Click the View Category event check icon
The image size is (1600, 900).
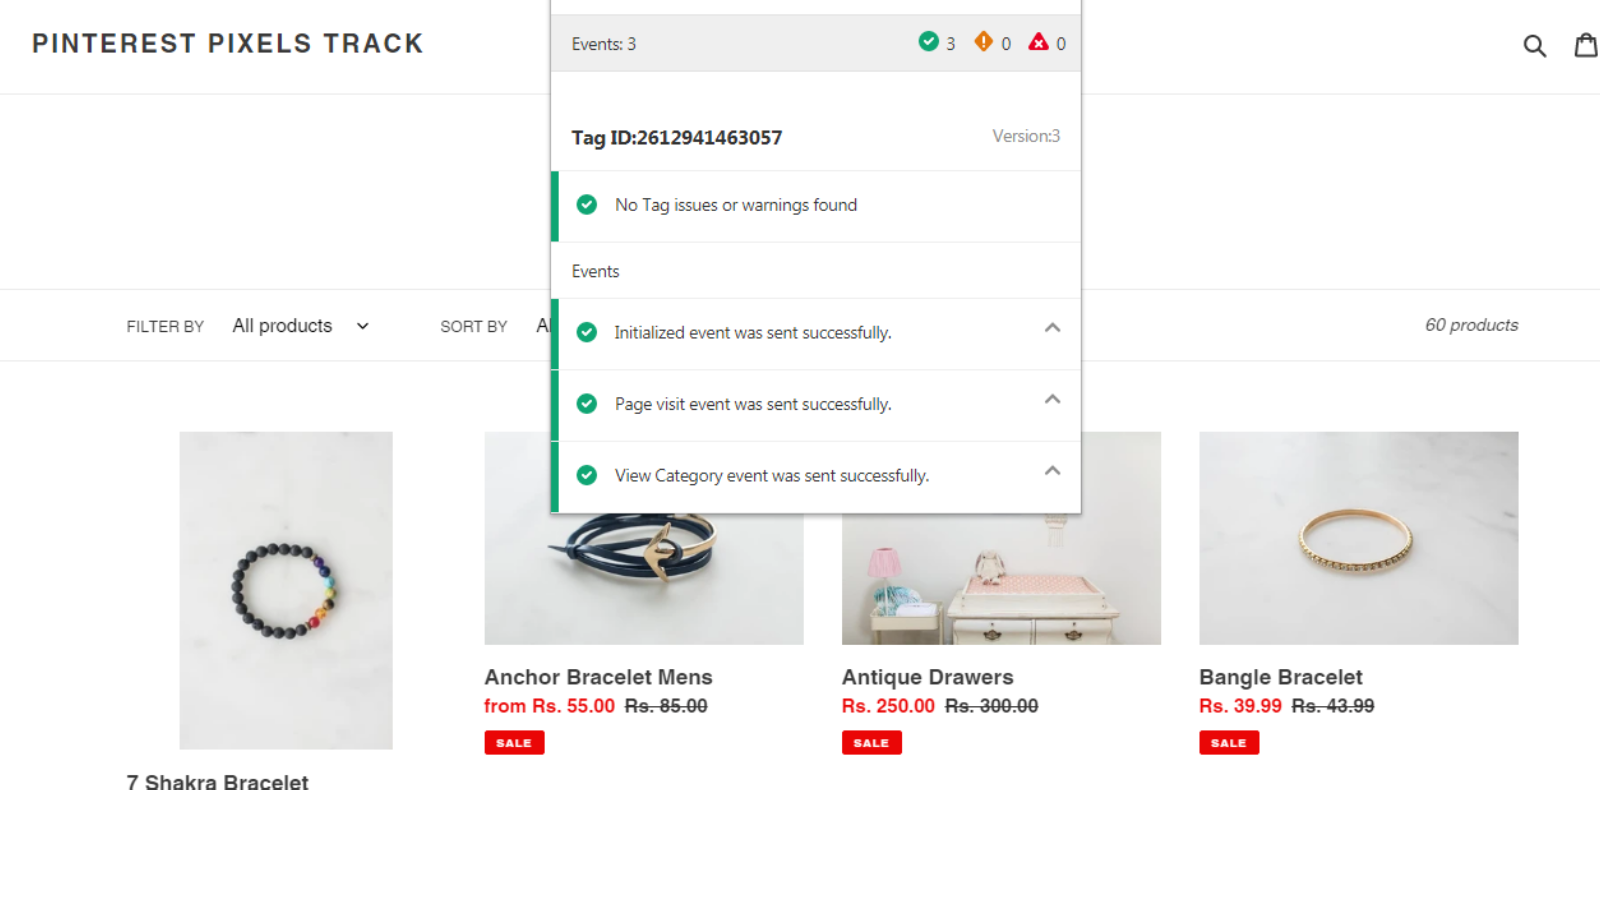pos(587,475)
